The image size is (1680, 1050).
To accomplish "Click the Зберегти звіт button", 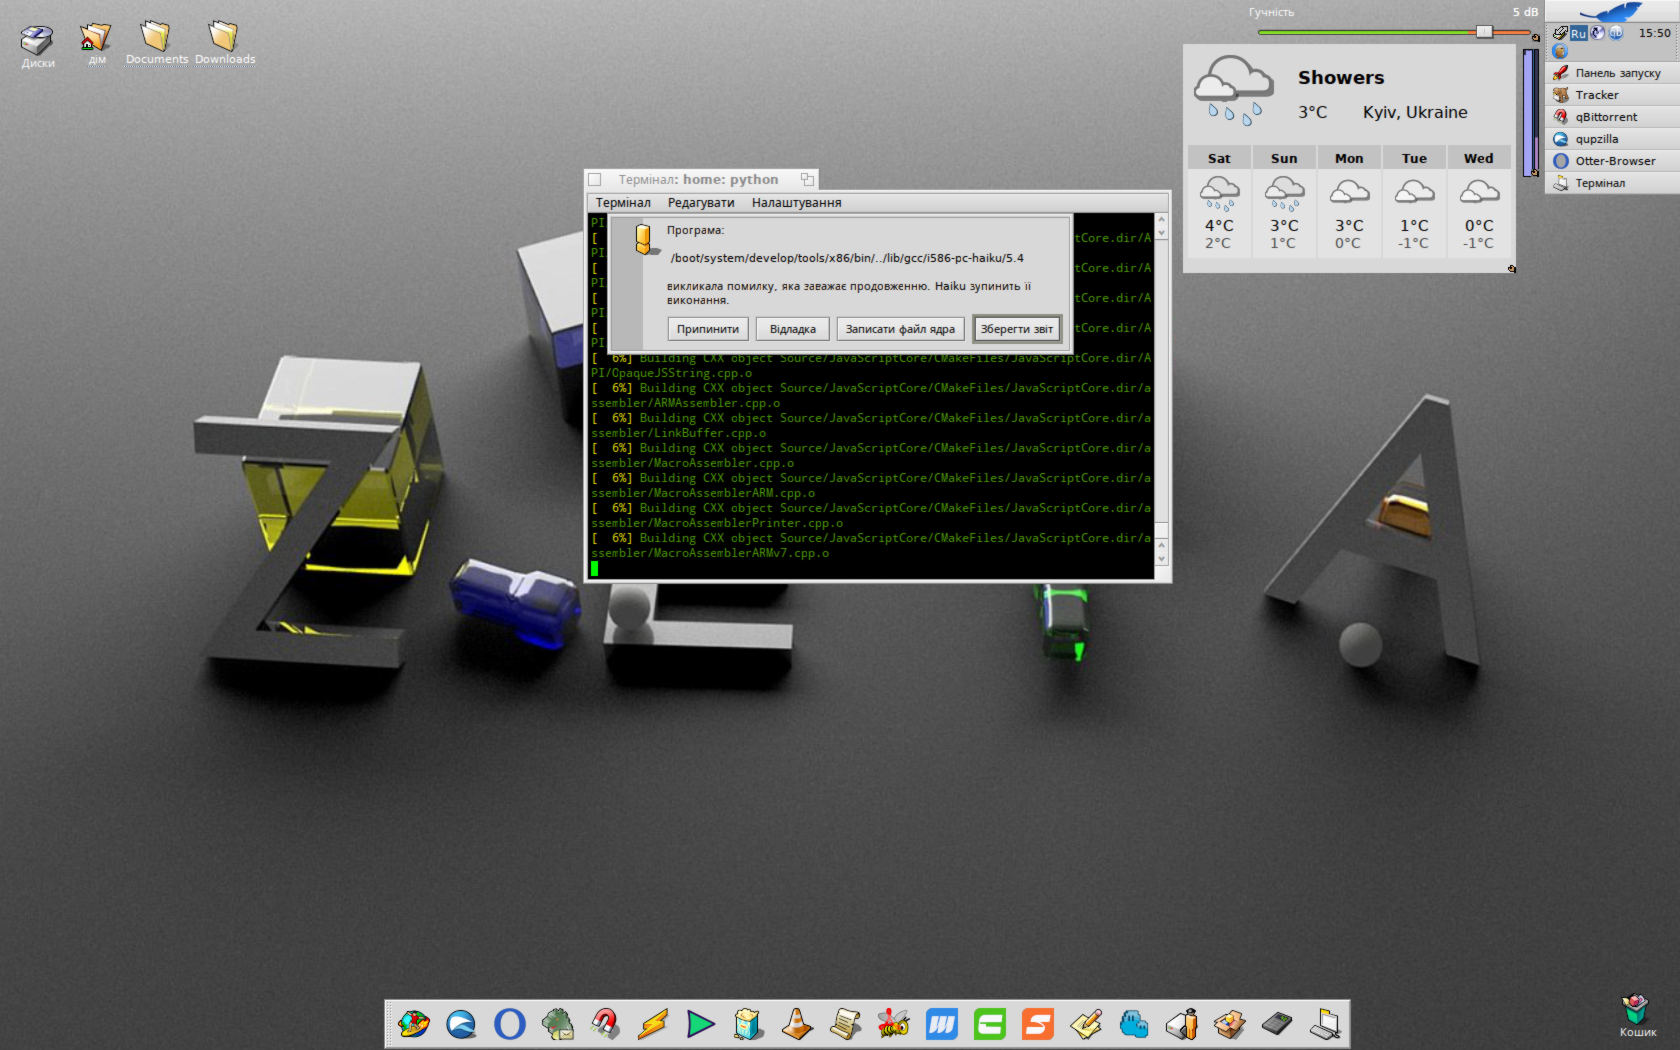I will click(x=1016, y=329).
